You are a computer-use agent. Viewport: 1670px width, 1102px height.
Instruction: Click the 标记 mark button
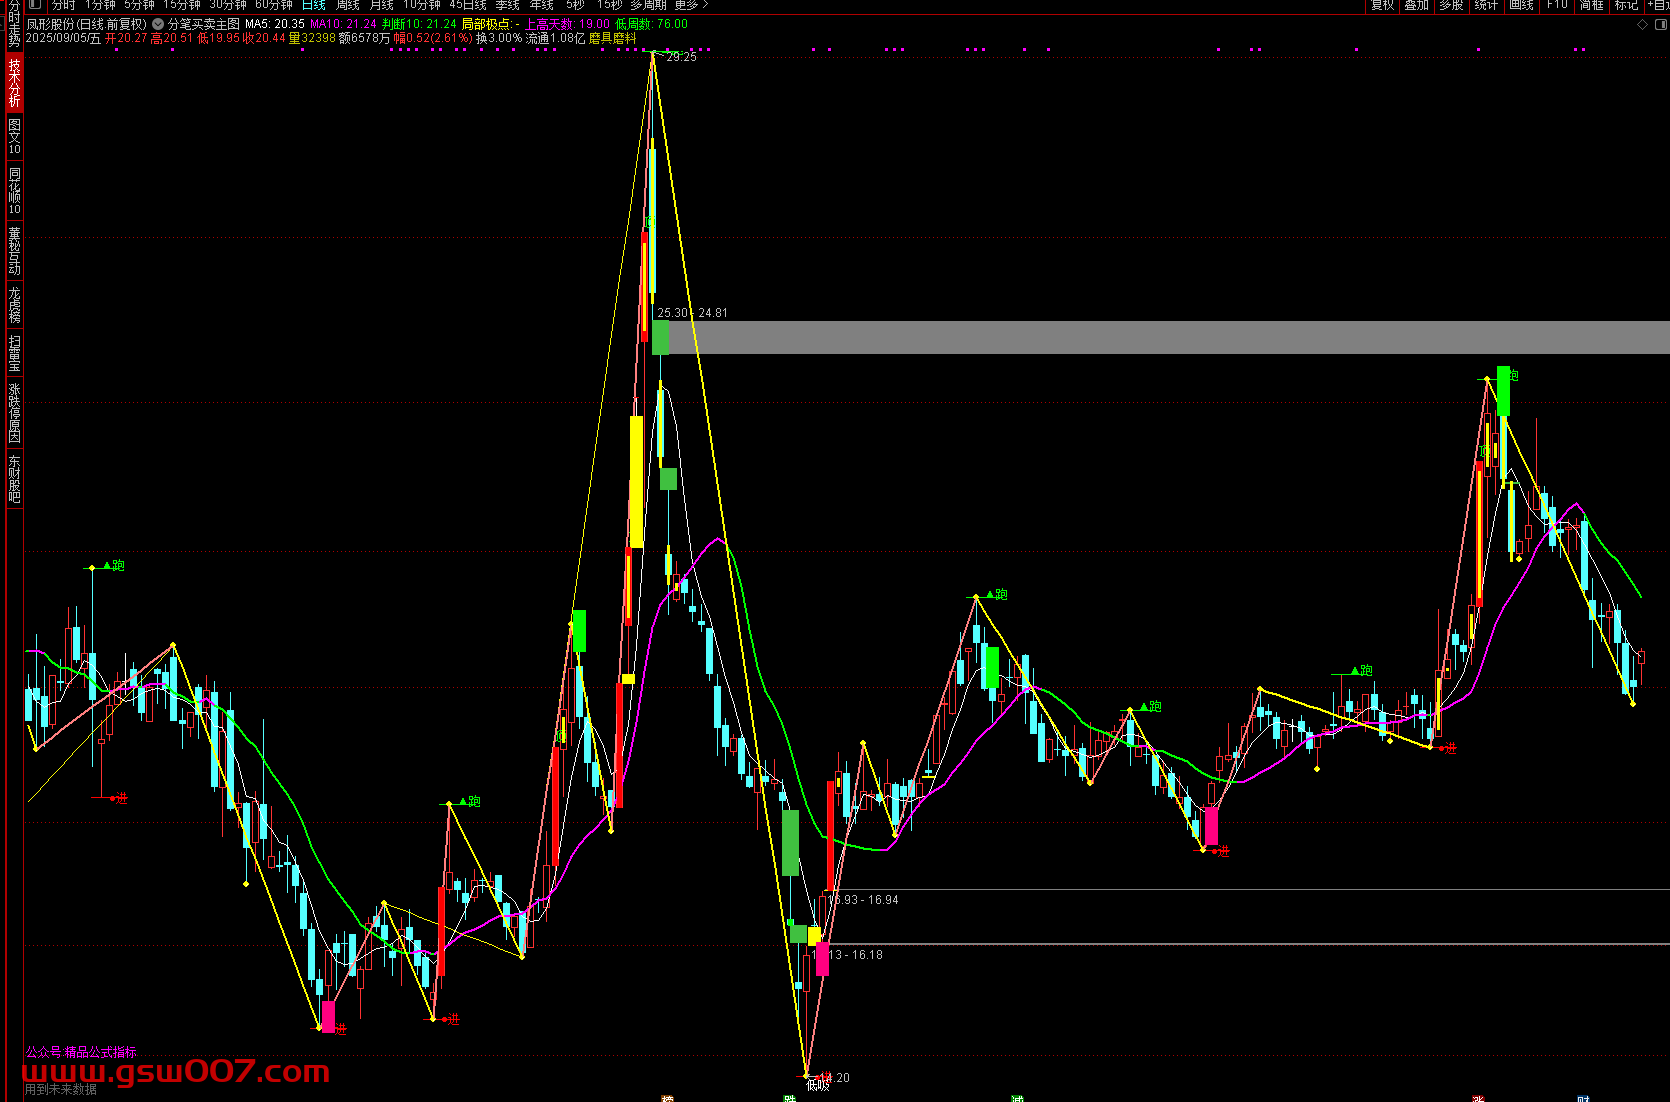1626,5
